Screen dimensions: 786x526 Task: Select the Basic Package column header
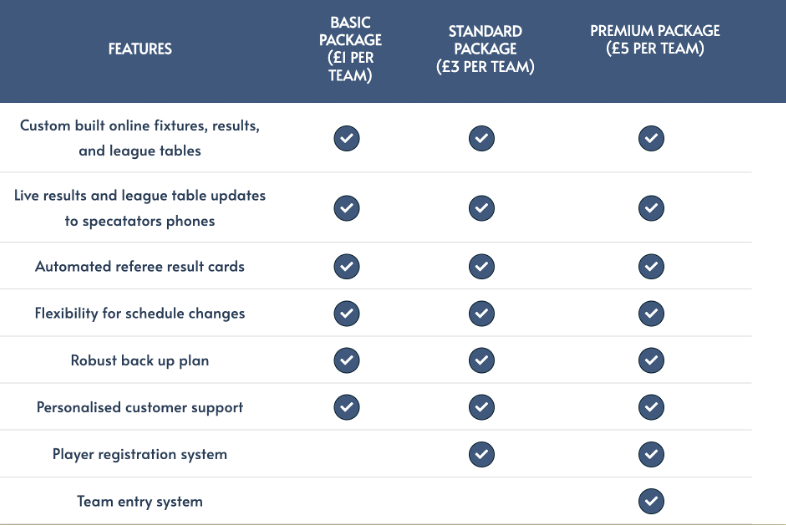[x=350, y=49]
